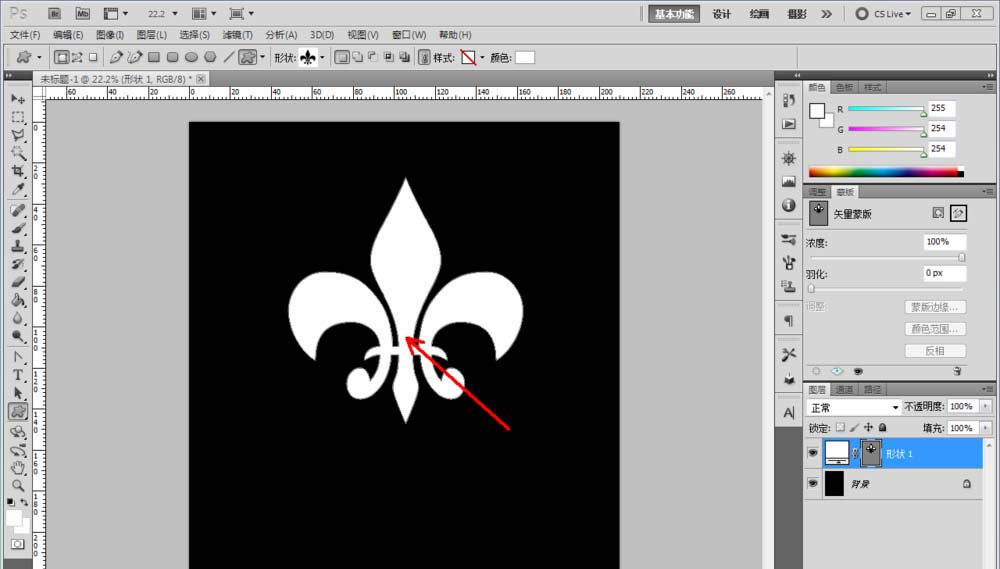Toggle visibility of the 背景 layer
Image resolution: width=1000 pixels, height=569 pixels.
[811, 483]
